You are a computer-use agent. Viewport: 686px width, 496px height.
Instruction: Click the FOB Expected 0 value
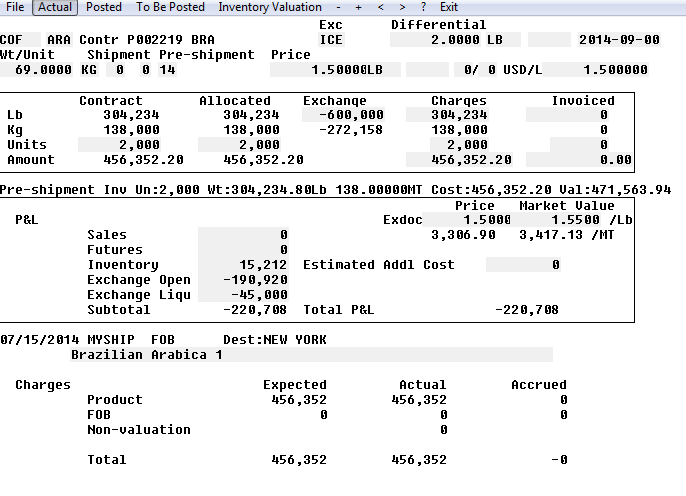tap(323, 415)
